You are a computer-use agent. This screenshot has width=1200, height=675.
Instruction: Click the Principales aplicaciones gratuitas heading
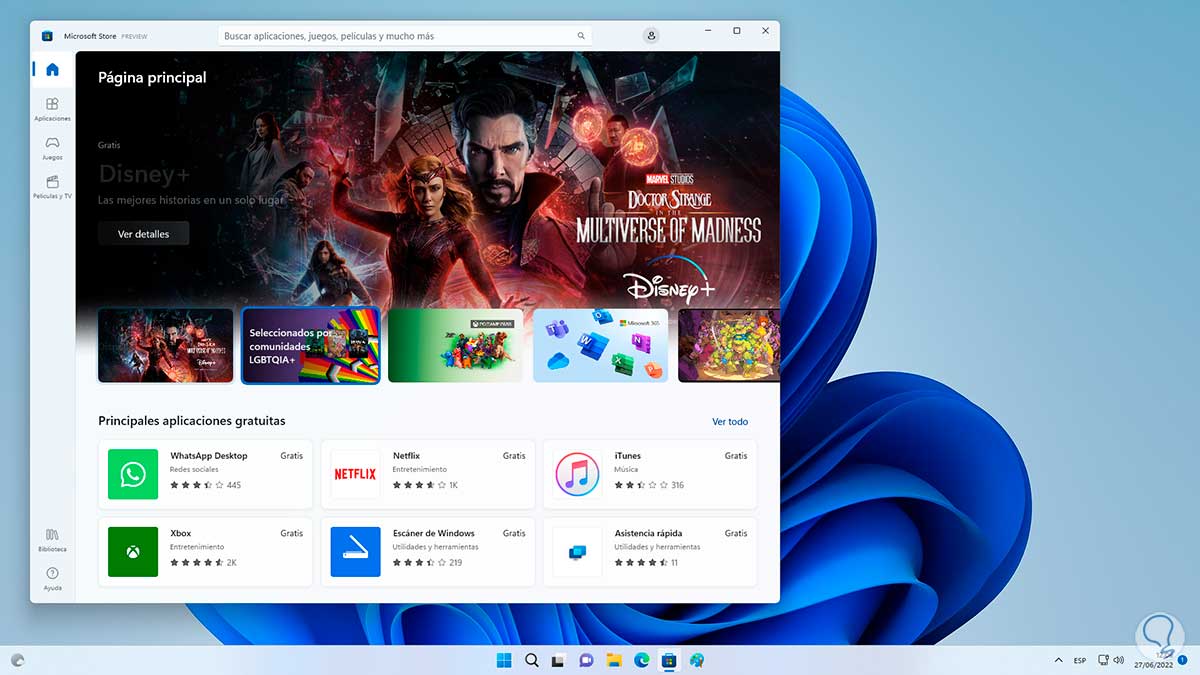(x=192, y=421)
